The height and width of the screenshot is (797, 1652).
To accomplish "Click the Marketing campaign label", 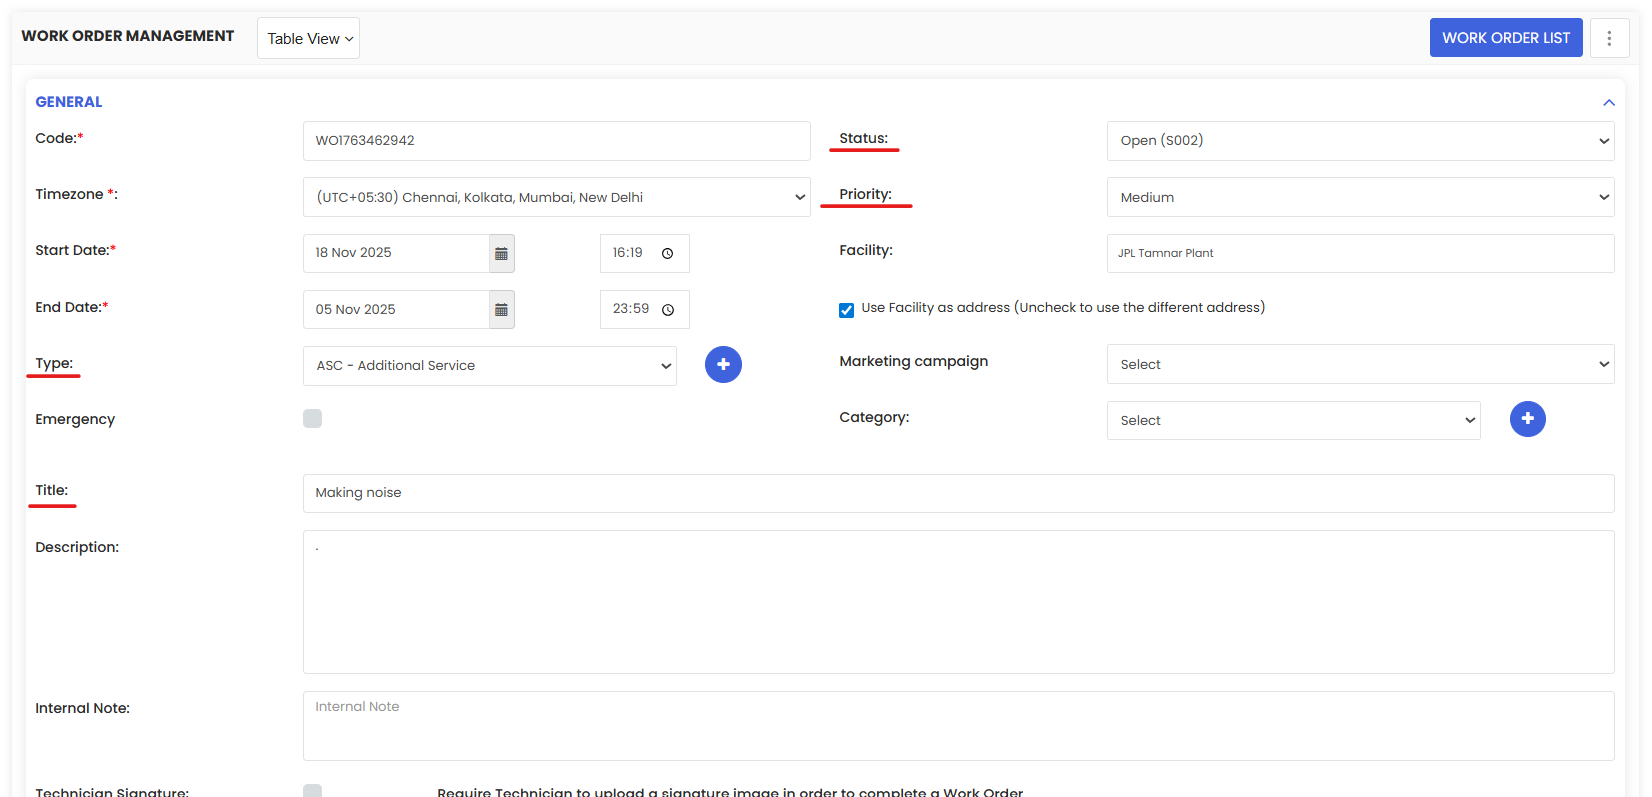I will tap(914, 361).
